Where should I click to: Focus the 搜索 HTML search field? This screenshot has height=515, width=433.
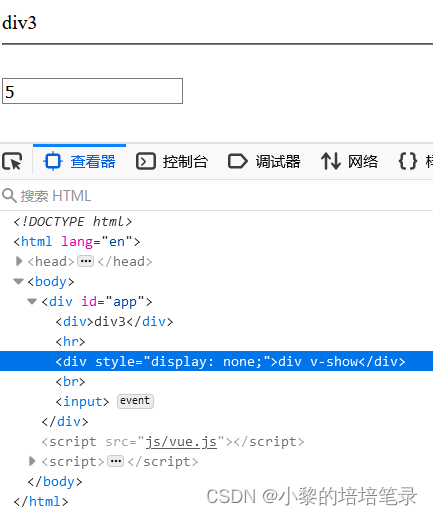[217, 196]
